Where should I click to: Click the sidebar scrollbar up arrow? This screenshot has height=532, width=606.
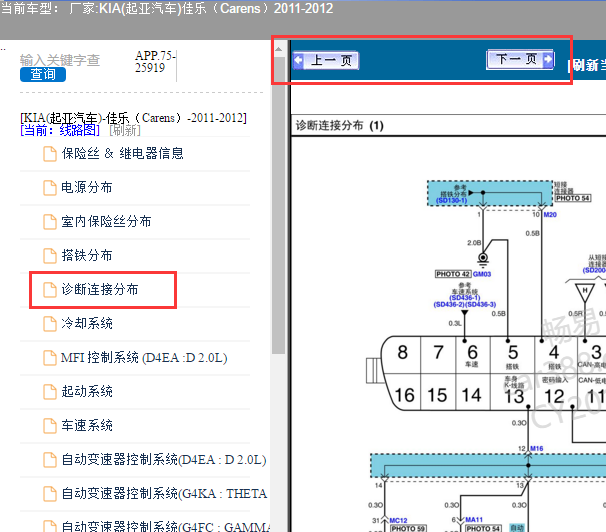click(278, 49)
